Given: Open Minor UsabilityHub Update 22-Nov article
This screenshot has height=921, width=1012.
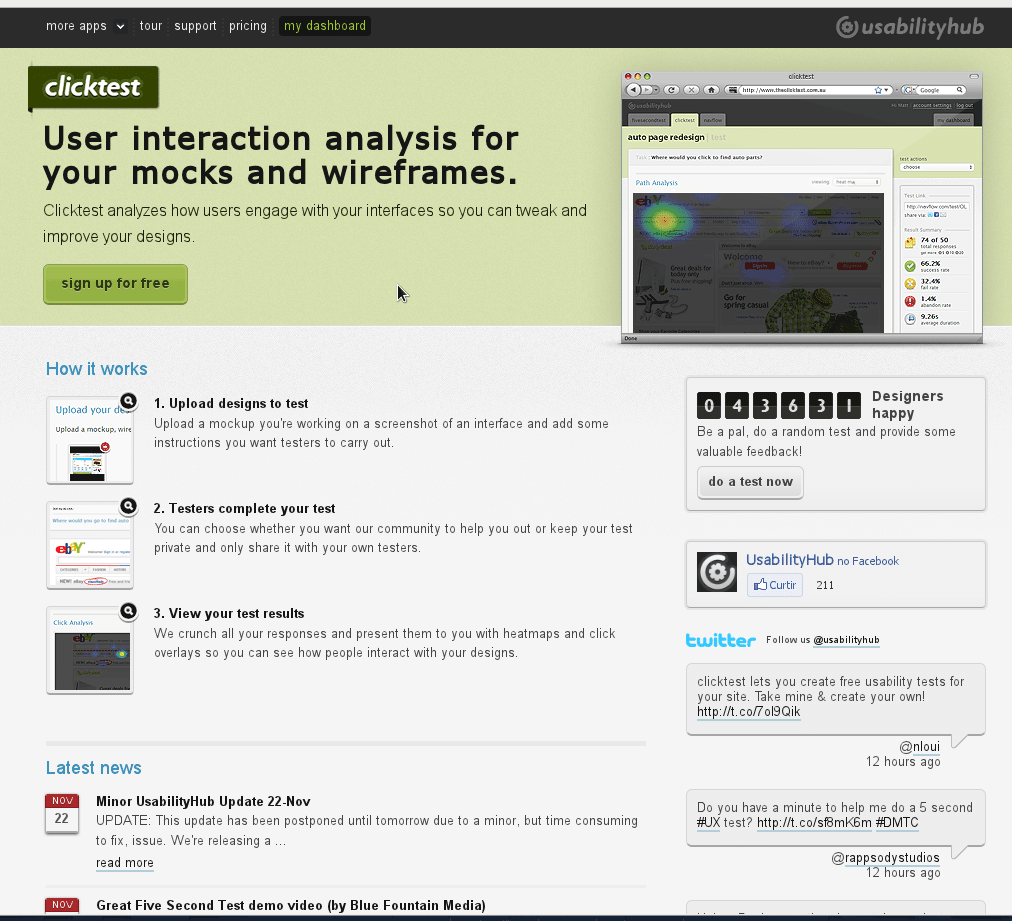Looking at the screenshot, I should (x=203, y=801).
